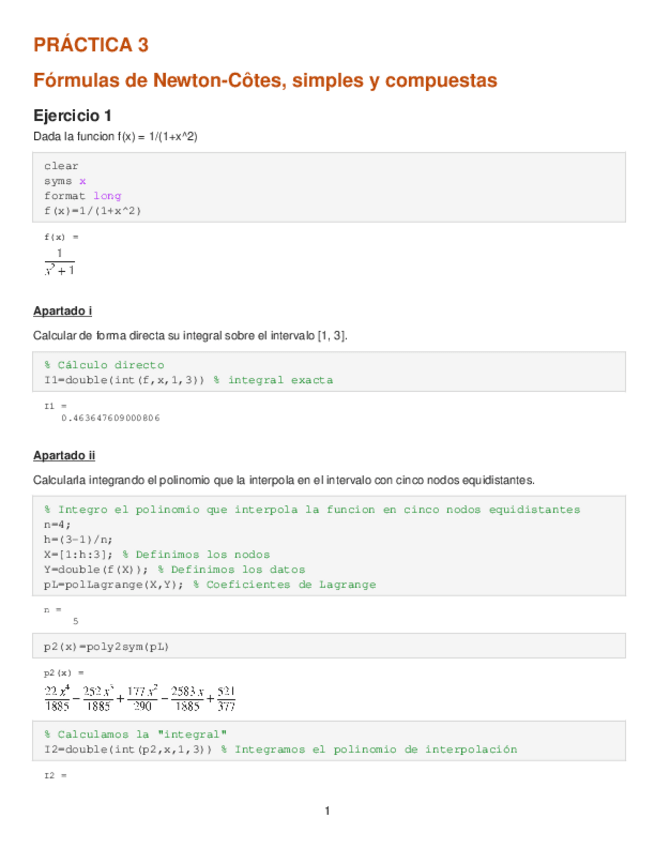Click the rendered 1/(x²+1) fraction output

pyautogui.click(x=60, y=261)
